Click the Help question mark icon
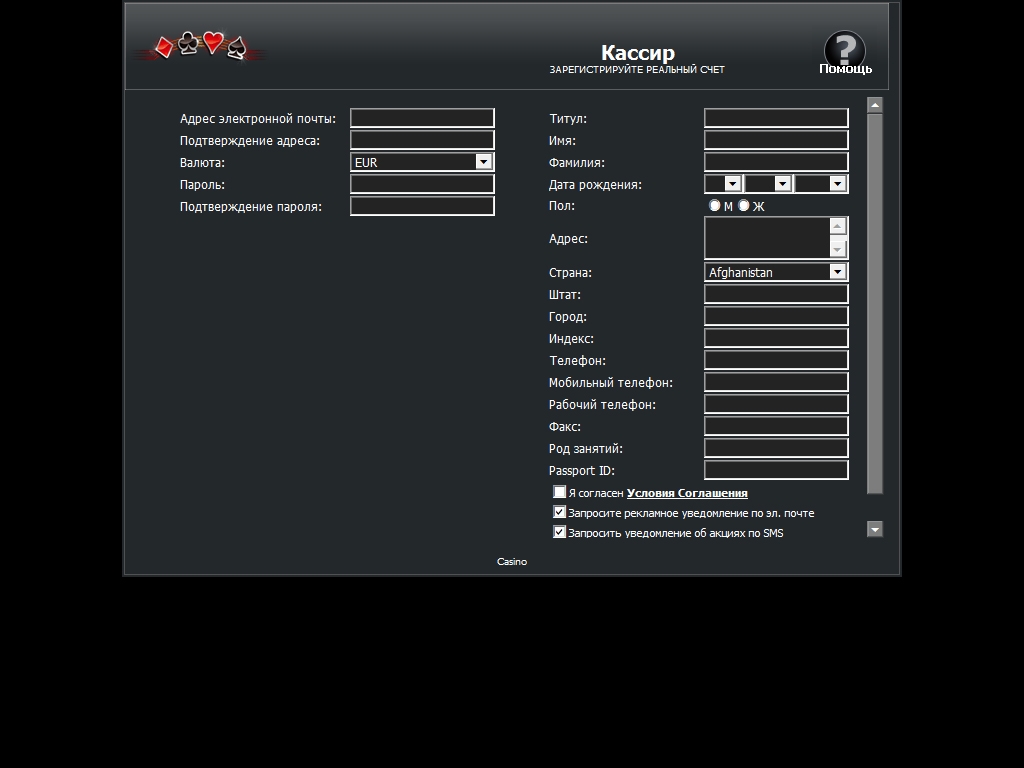The image size is (1024, 768). [844, 50]
